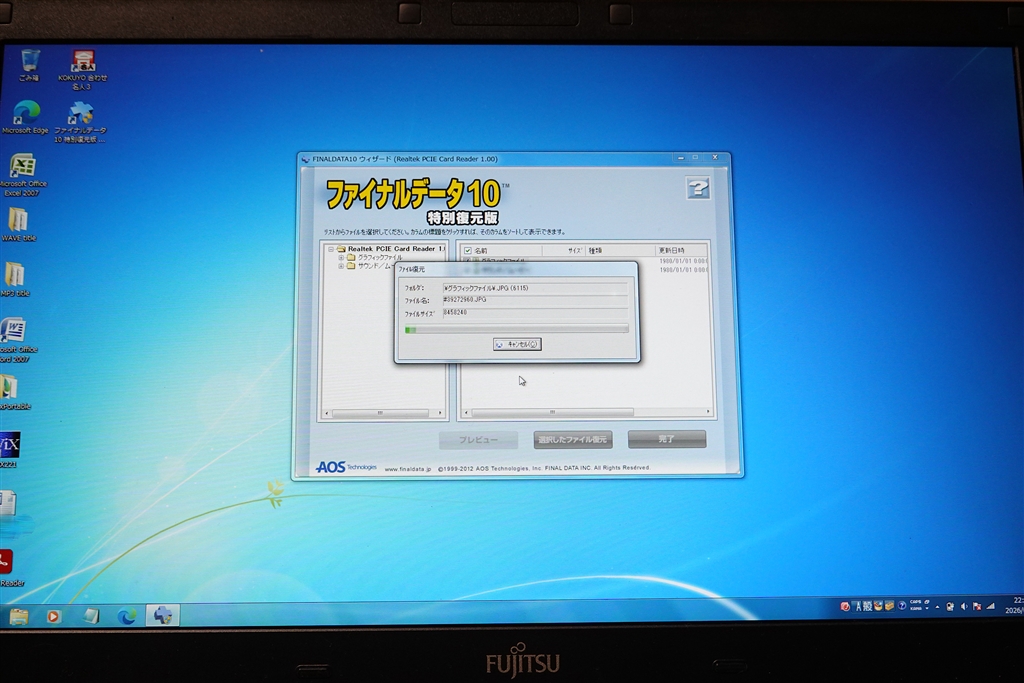Click the file list horizontal scrollbar

(586, 413)
